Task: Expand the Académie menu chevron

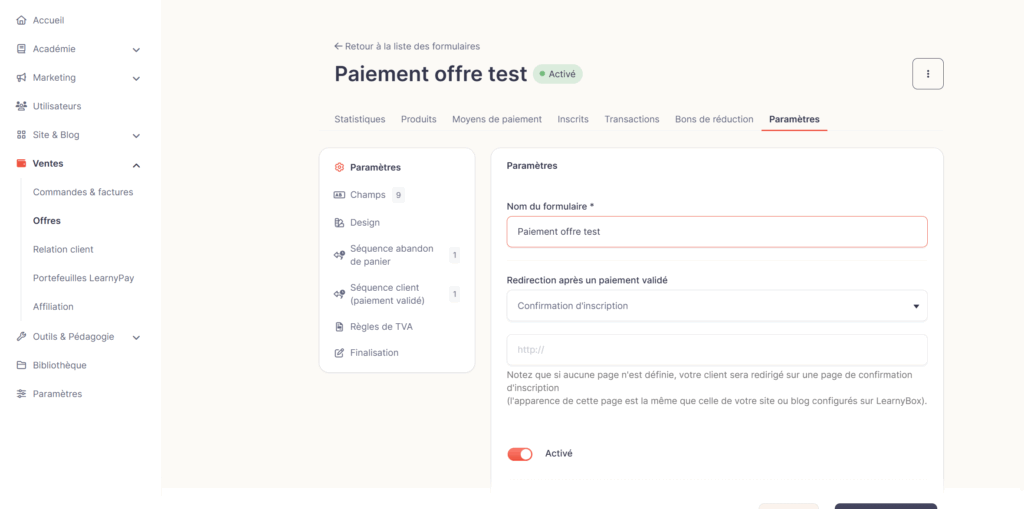Action: point(136,50)
